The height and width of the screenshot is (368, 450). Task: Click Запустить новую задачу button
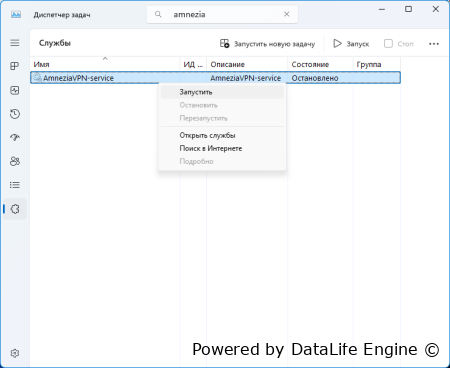tap(267, 44)
